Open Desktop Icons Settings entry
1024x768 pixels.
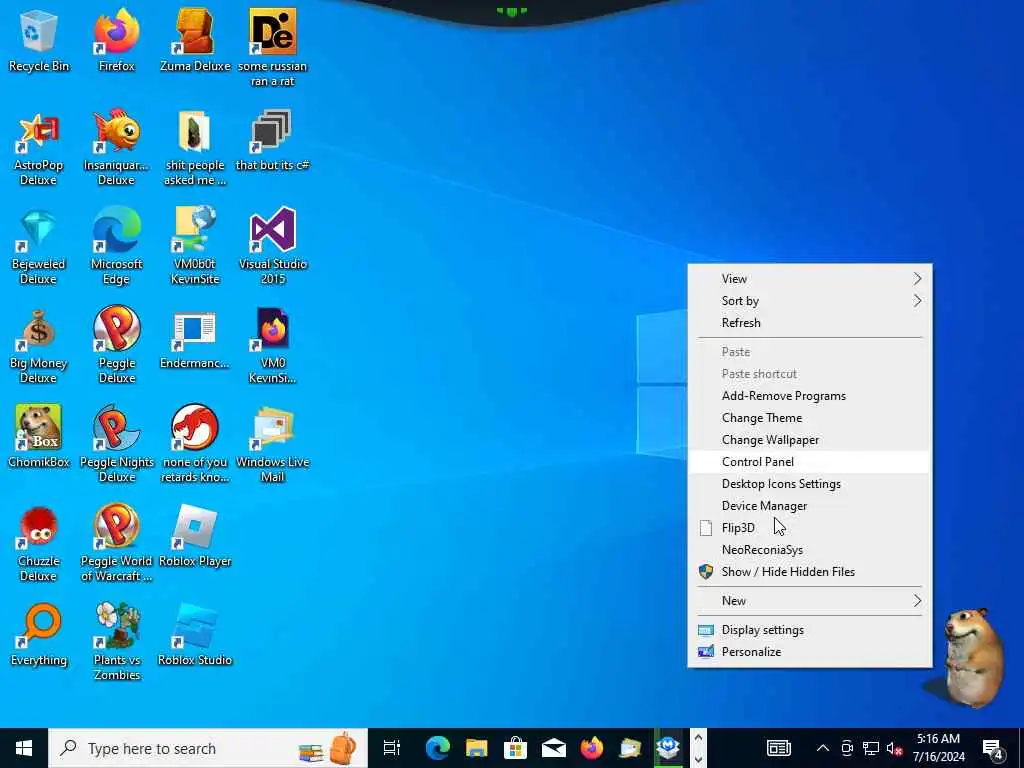tap(810, 484)
